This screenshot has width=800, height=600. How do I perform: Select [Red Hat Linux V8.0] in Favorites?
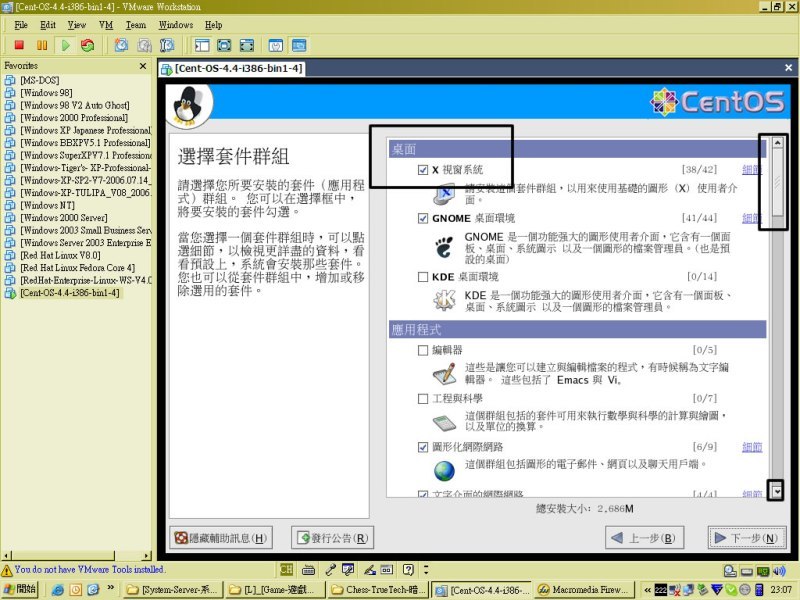point(60,256)
